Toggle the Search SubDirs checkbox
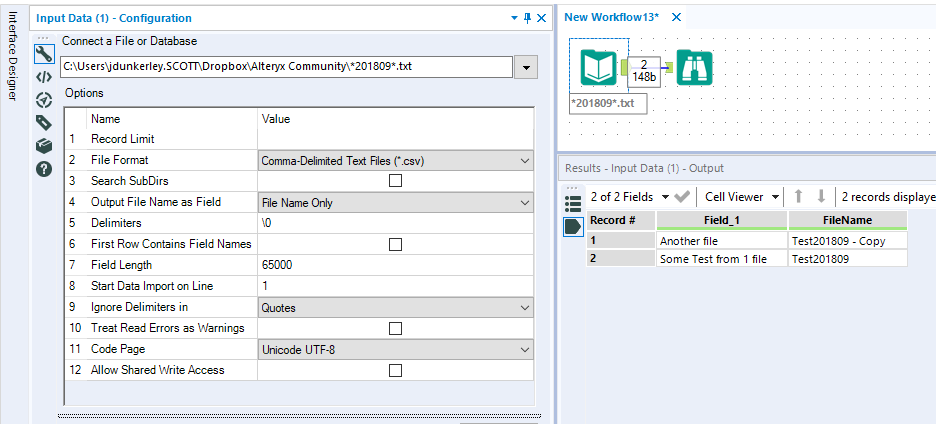This screenshot has height=424, width=936. coord(395,180)
